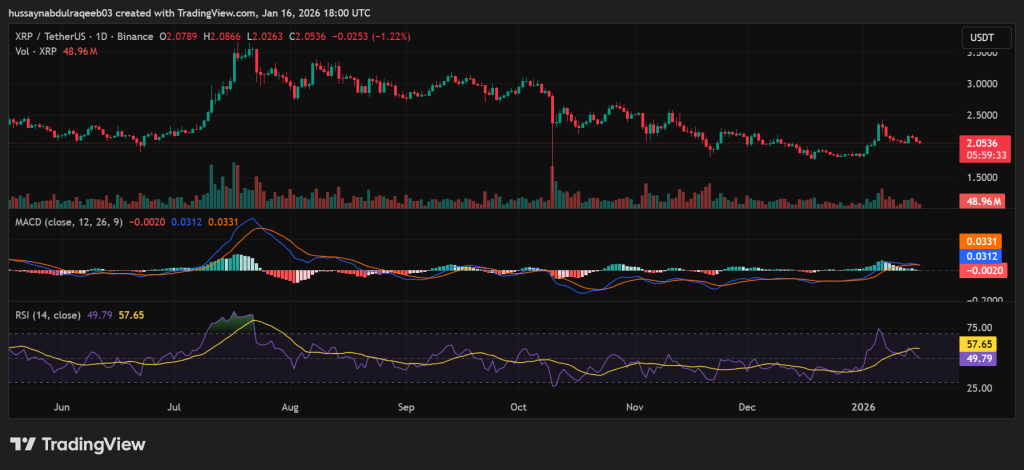
Task: Click the 3.0000 level on price scale
Action: point(980,84)
